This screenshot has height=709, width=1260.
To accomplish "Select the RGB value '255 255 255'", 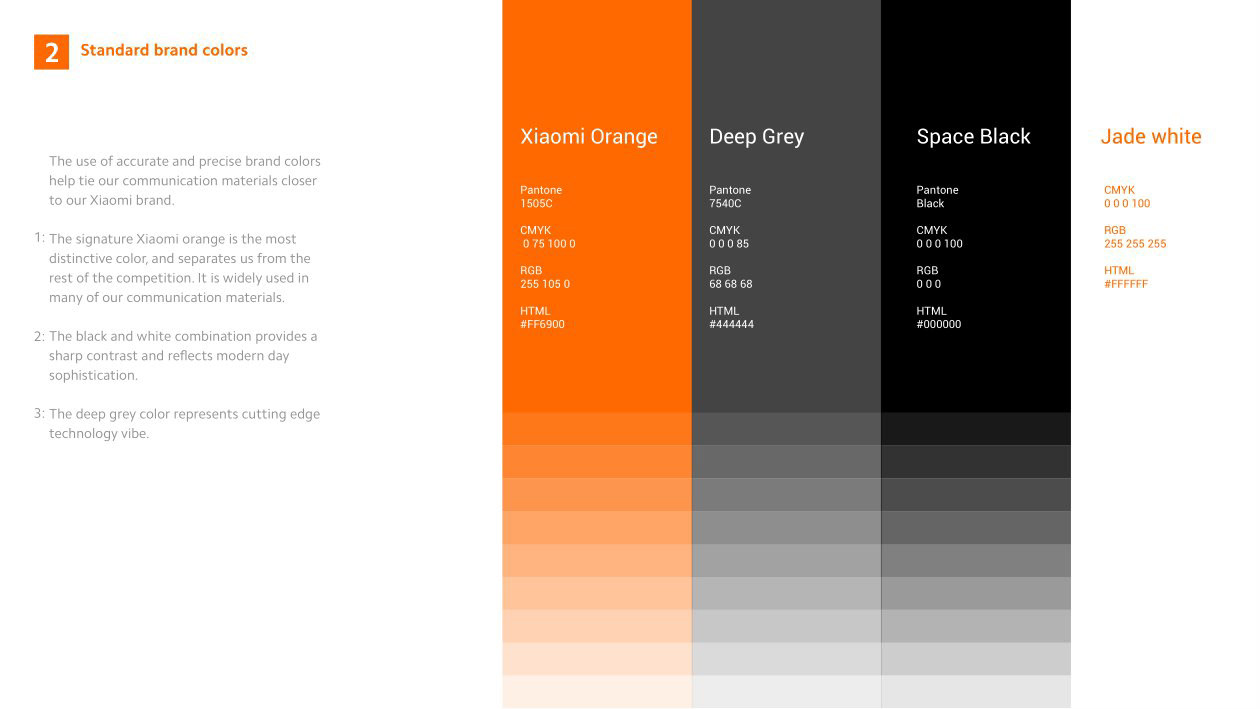I will point(1135,244).
